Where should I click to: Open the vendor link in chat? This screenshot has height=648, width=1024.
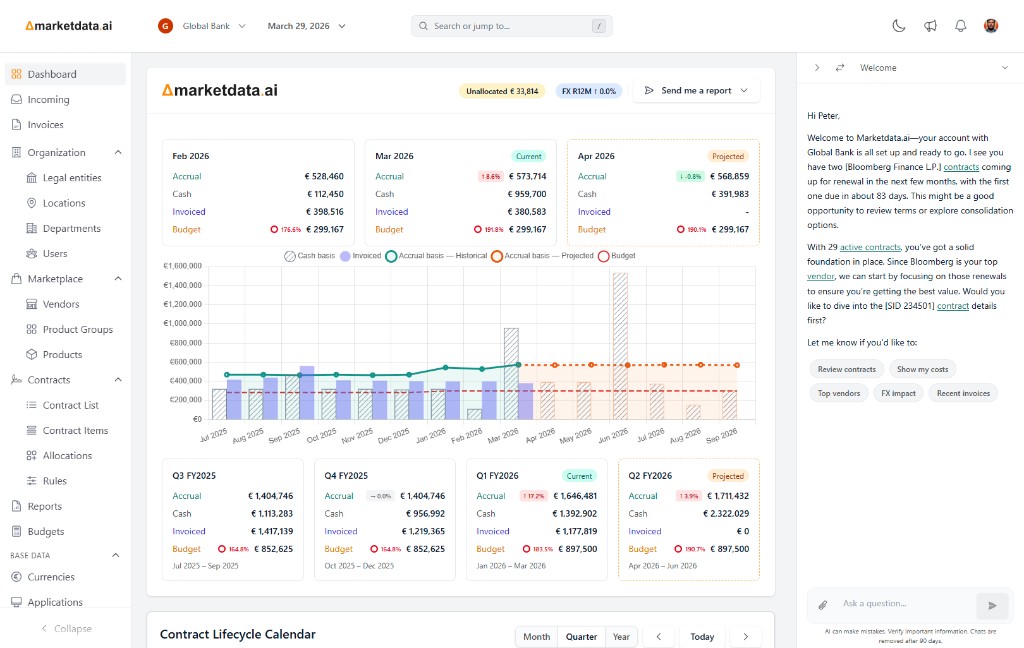tap(820, 276)
